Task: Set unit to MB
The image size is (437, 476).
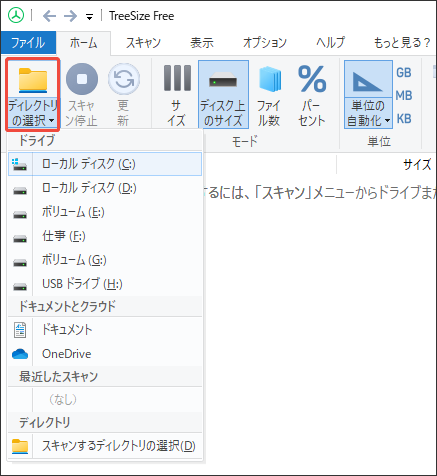Action: point(404,96)
